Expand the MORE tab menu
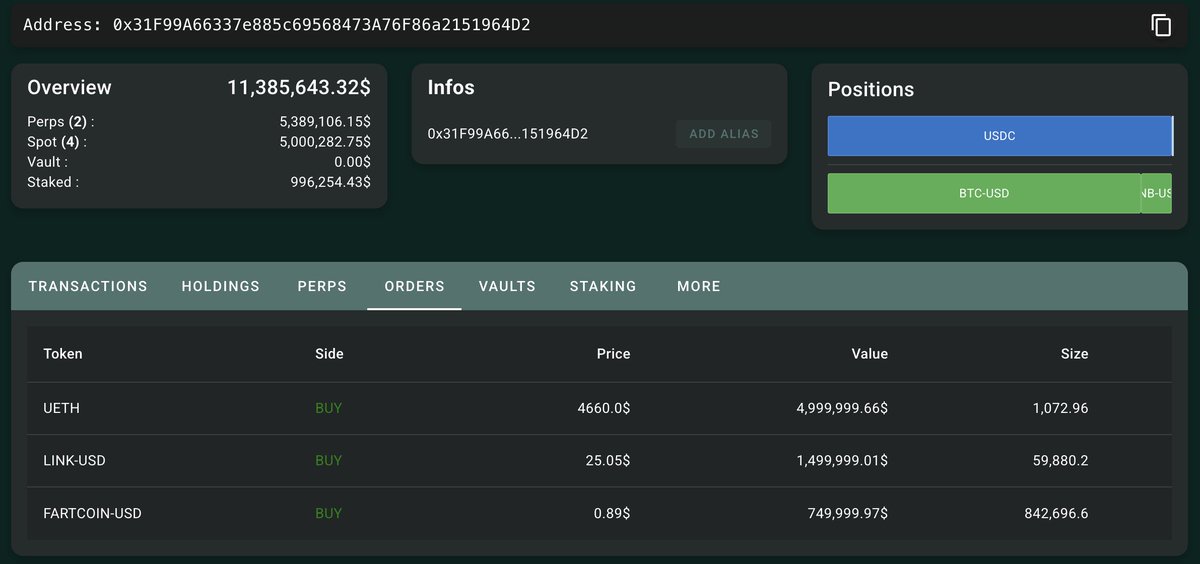Viewport: 1200px width, 564px height. click(699, 286)
